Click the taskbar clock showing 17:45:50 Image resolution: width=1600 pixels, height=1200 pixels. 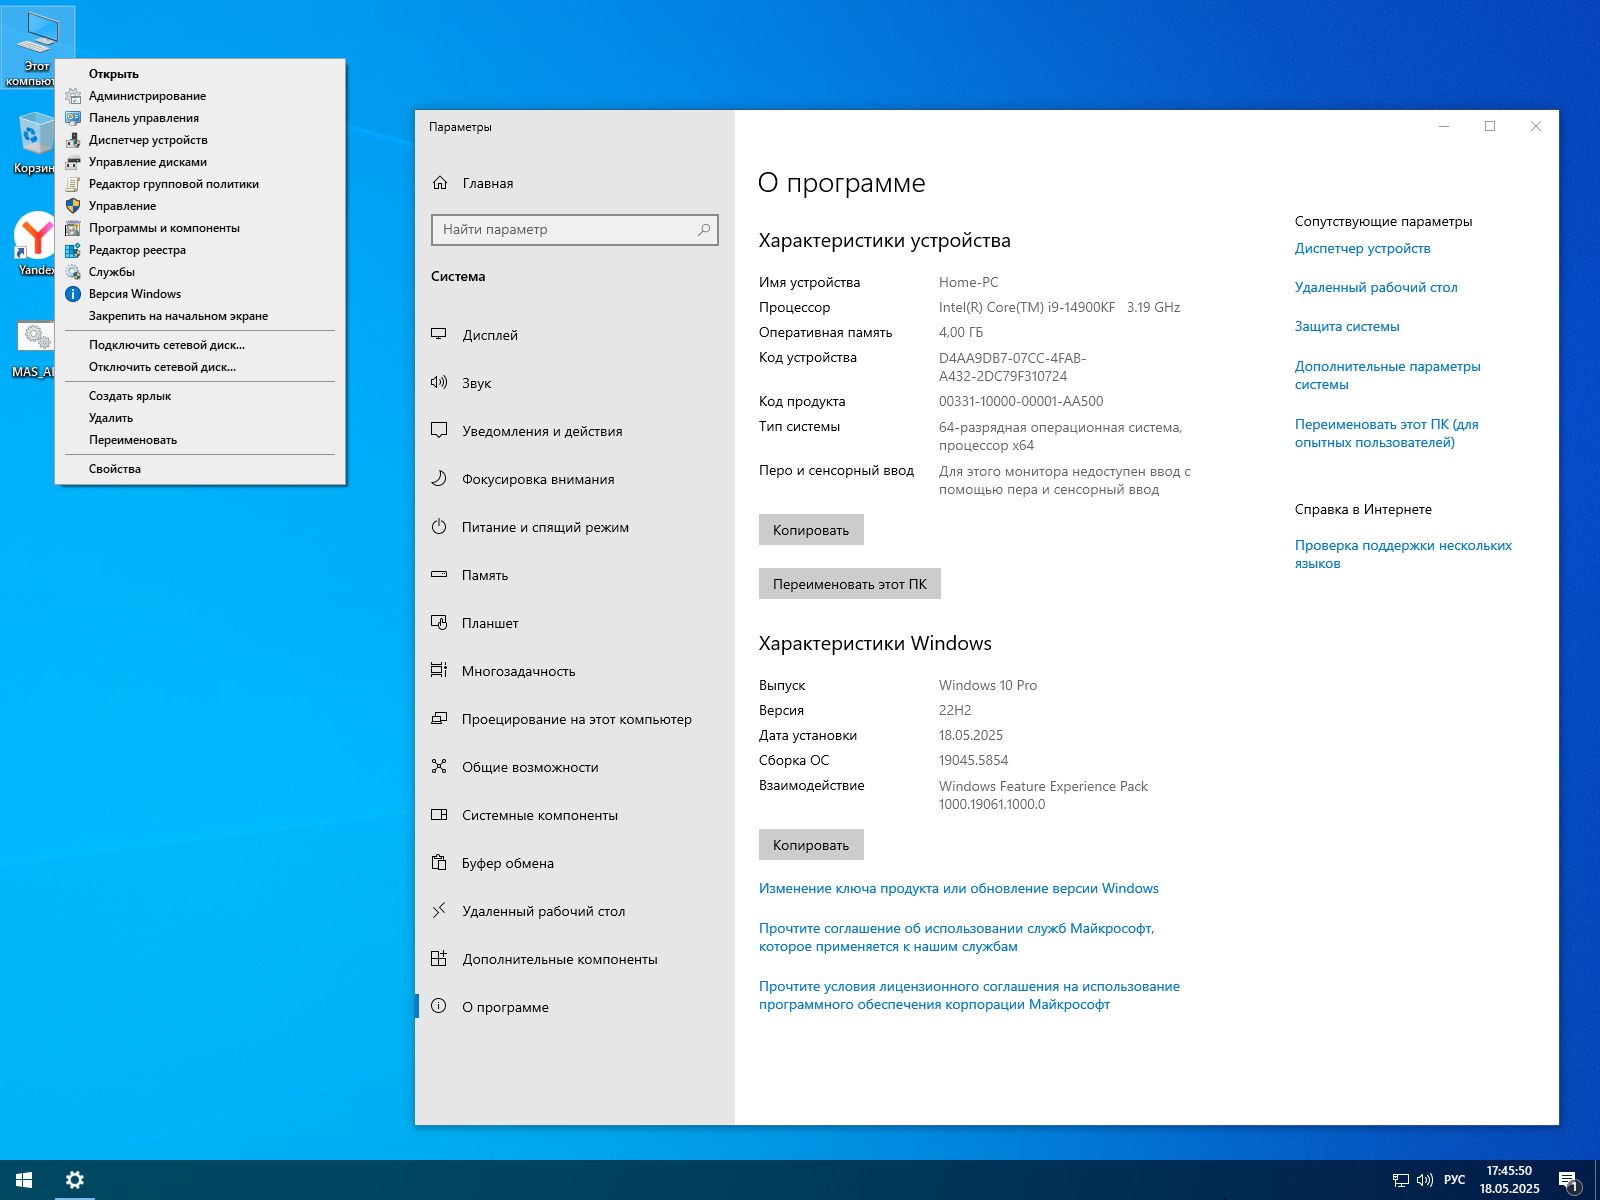coord(1510,1180)
